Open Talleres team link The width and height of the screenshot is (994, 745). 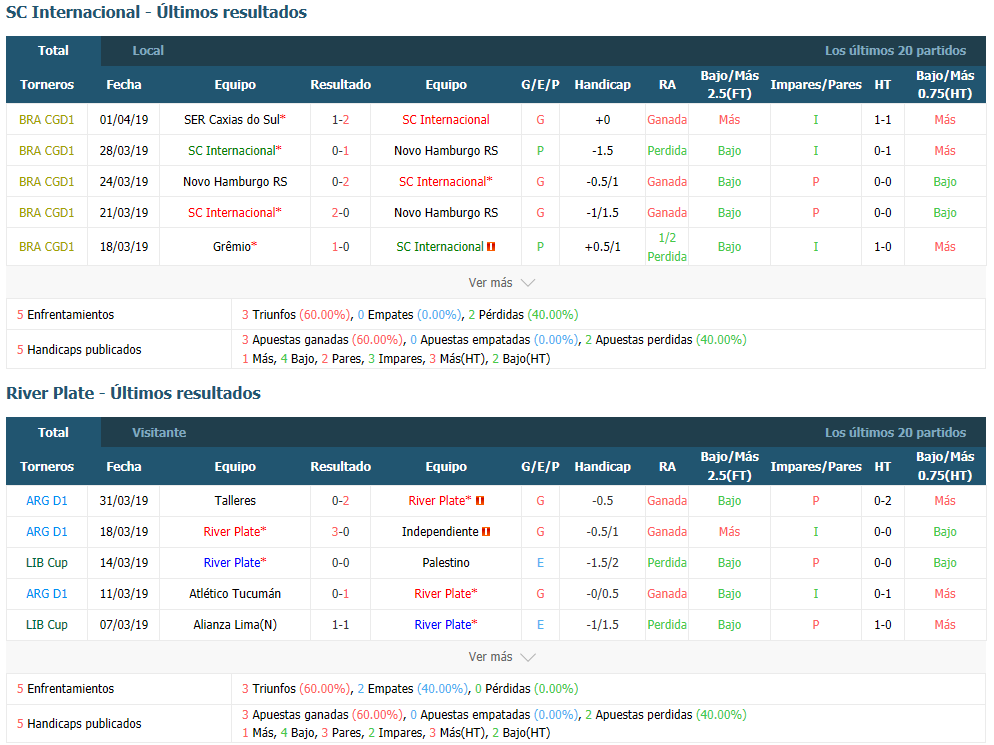click(x=235, y=501)
